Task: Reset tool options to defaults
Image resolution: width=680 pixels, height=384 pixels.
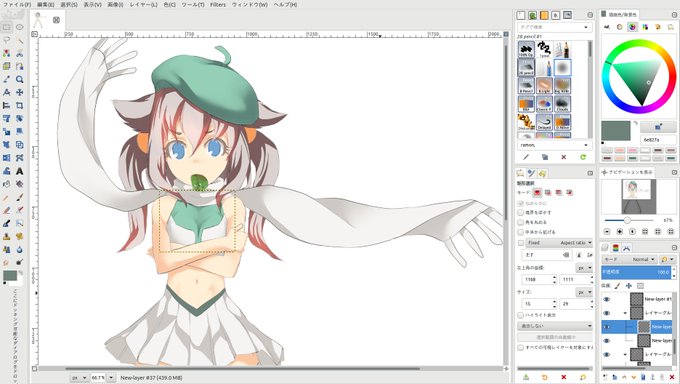Action: coord(583,377)
